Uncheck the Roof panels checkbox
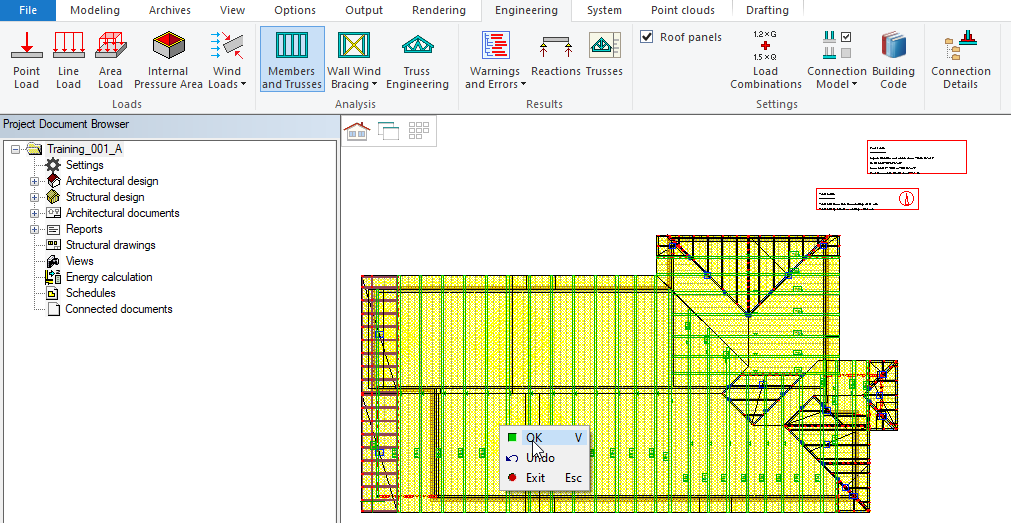The height and width of the screenshot is (523, 1011). (x=647, y=37)
